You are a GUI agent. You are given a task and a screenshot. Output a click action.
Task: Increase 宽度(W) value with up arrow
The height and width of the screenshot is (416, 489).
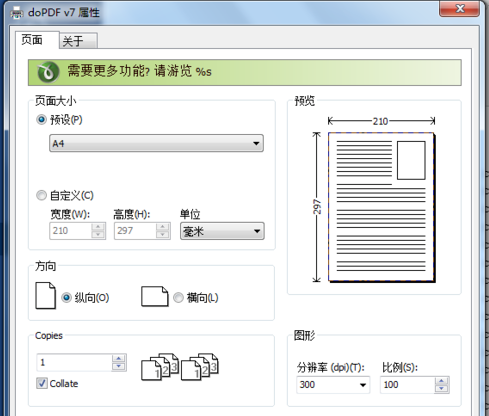[98, 227]
